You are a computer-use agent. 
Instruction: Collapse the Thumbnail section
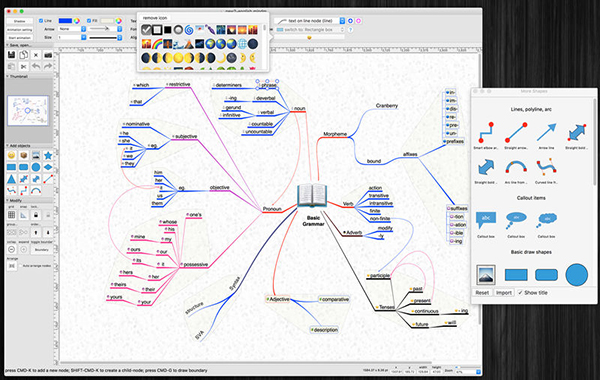(x=8, y=76)
